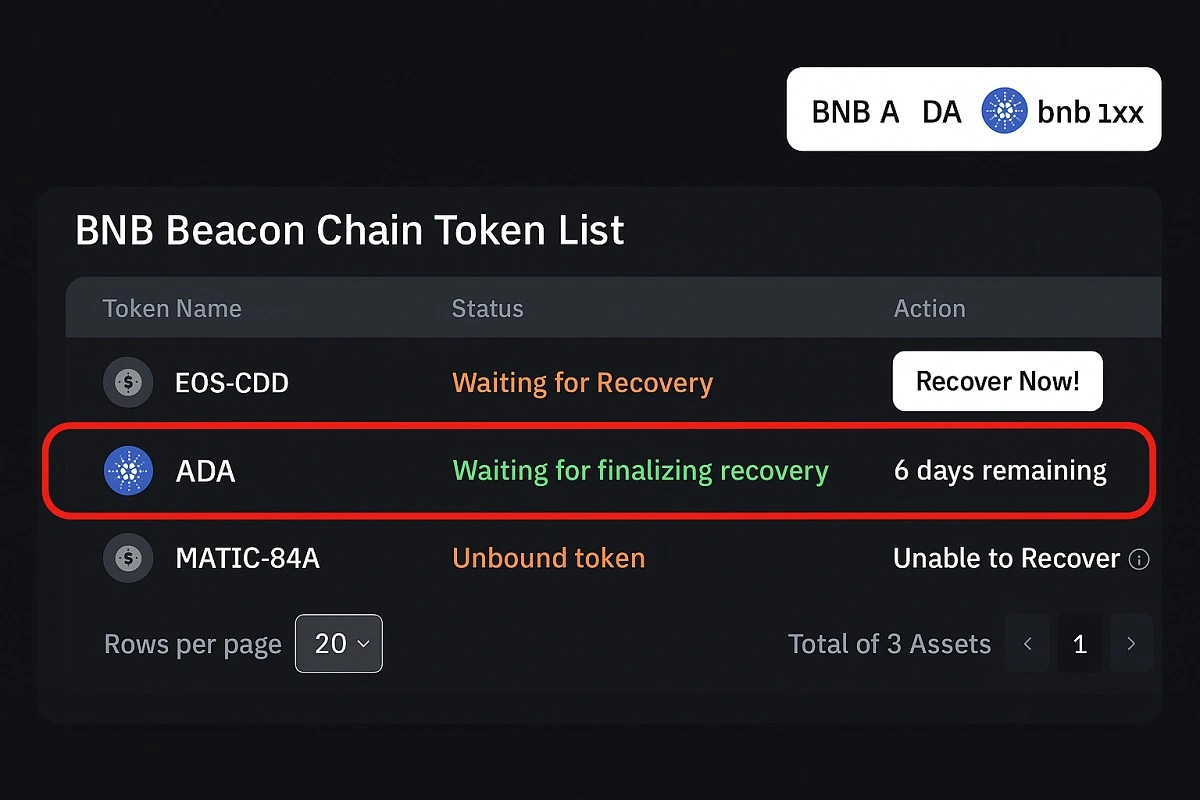
Task: Select page number 1
Action: 1079,644
